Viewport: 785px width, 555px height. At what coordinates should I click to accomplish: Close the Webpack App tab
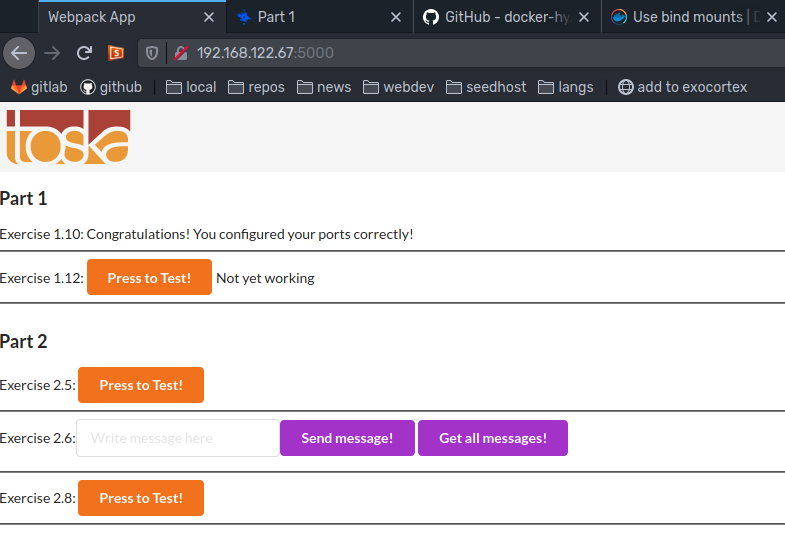[x=208, y=17]
